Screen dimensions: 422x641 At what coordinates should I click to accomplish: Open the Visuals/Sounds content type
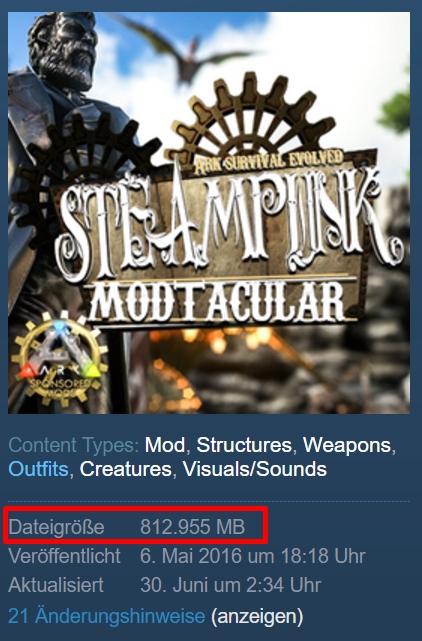click(x=255, y=469)
